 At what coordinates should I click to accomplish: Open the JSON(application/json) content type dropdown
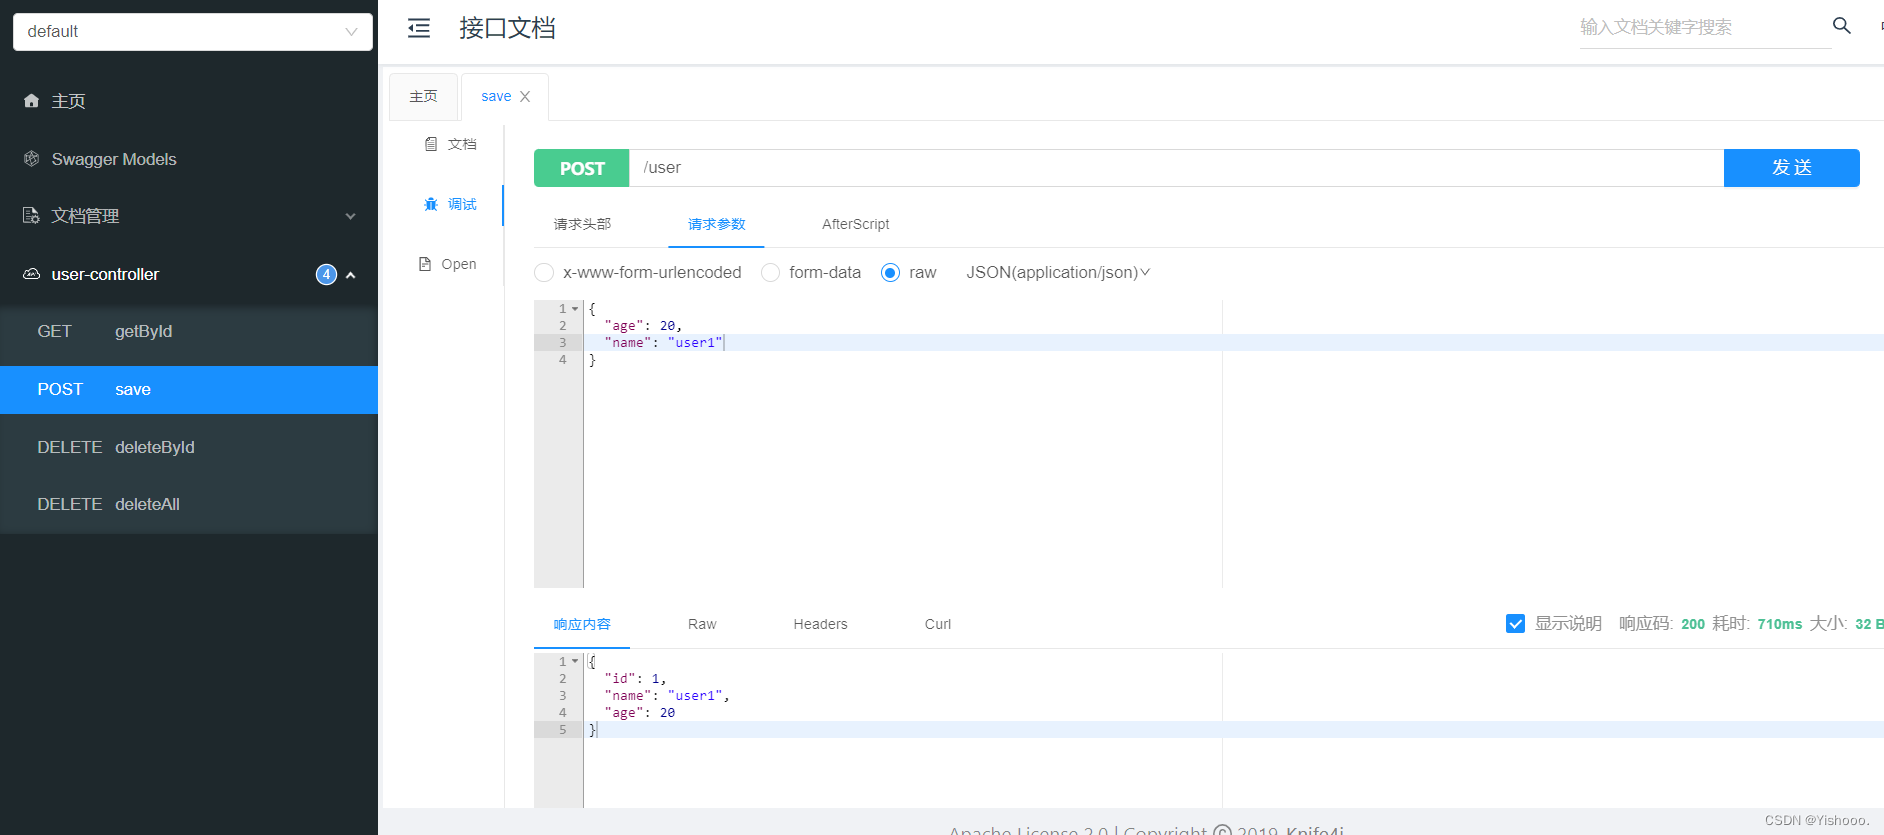(x=1058, y=273)
